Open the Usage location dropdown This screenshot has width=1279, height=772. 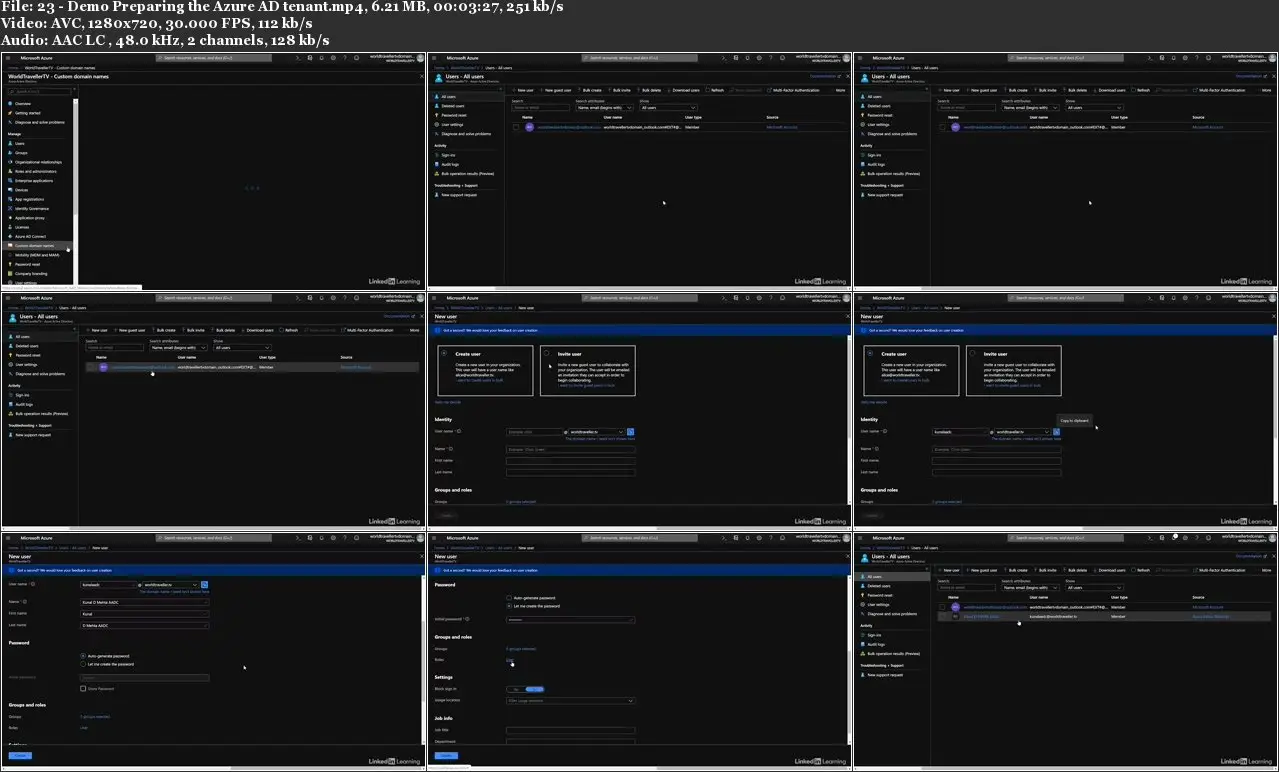[x=571, y=701]
